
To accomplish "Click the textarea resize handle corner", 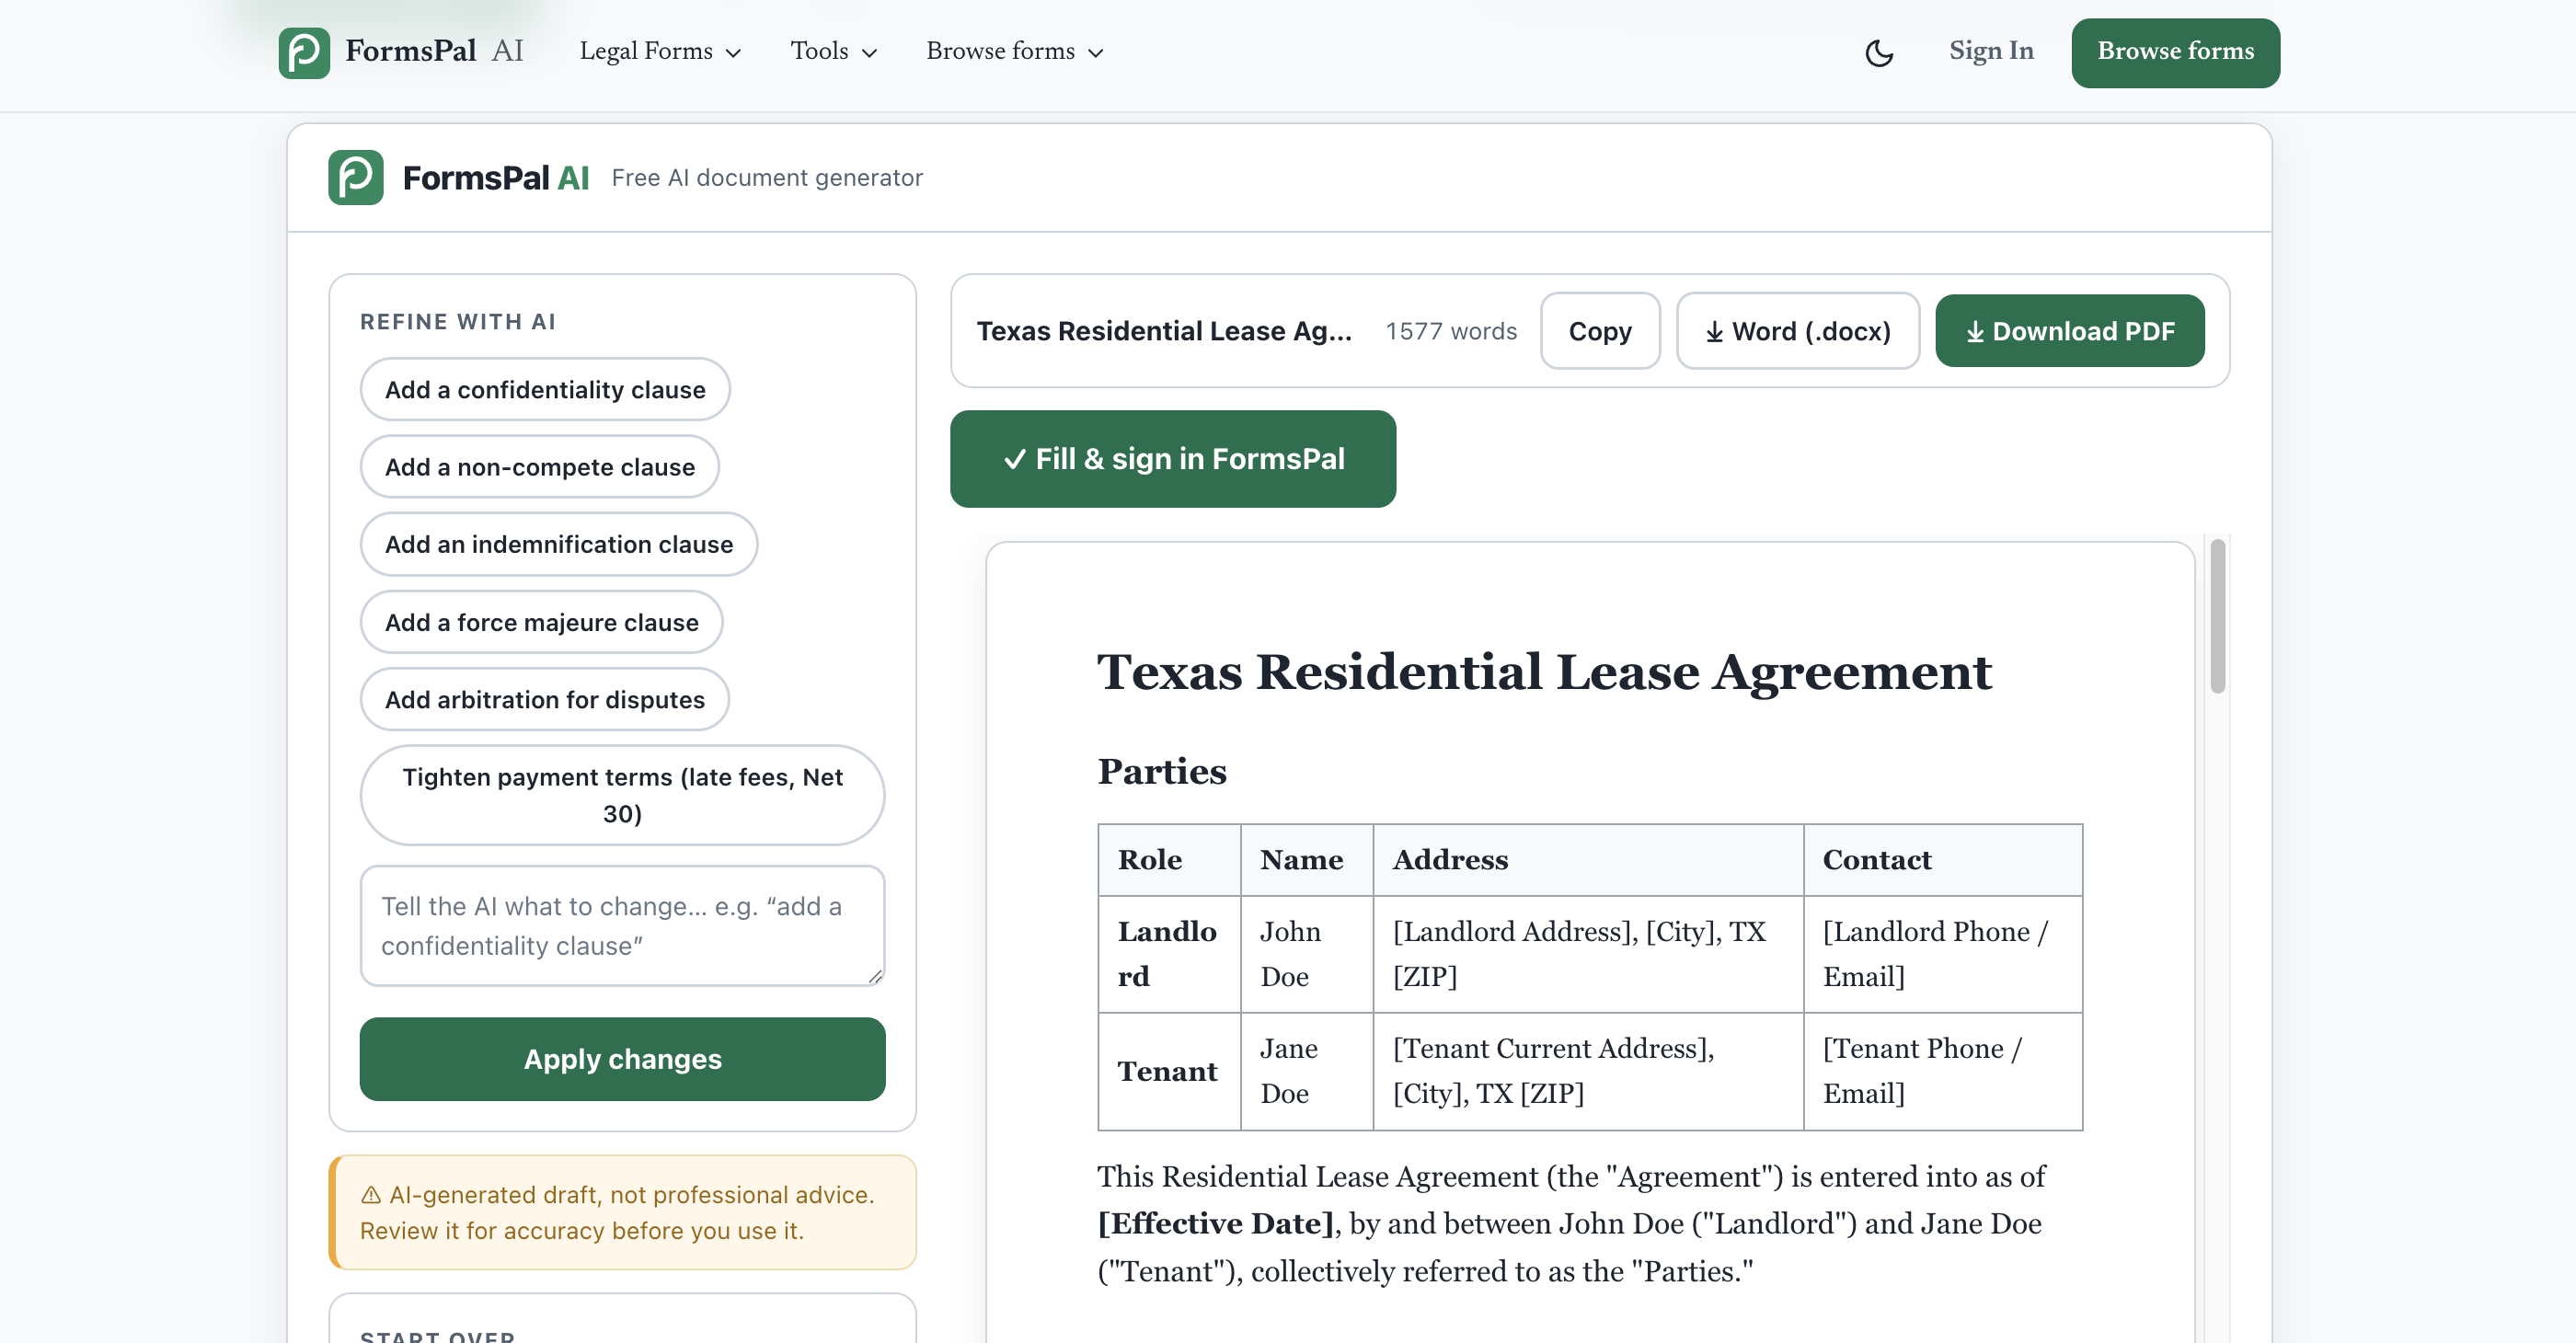I will [875, 976].
